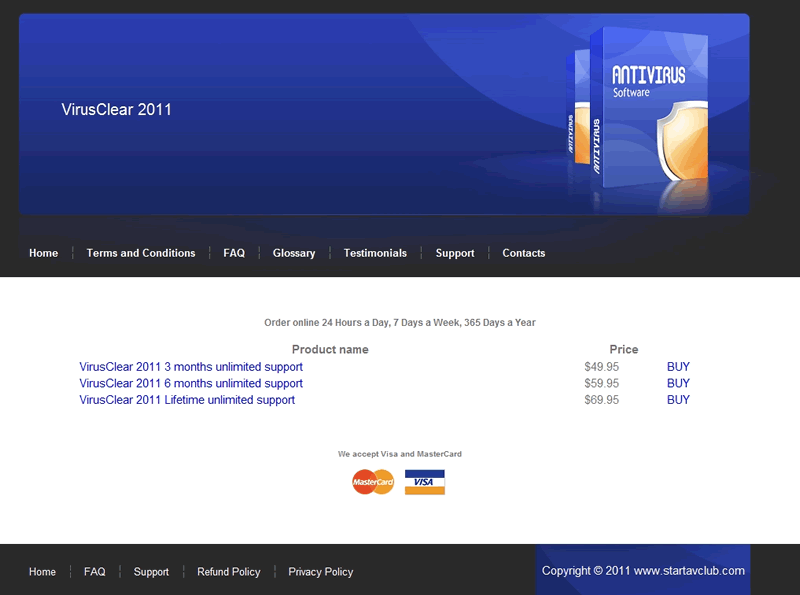Select VirusClear 2011 3 months unlimited support
800x595 pixels.
coord(191,367)
